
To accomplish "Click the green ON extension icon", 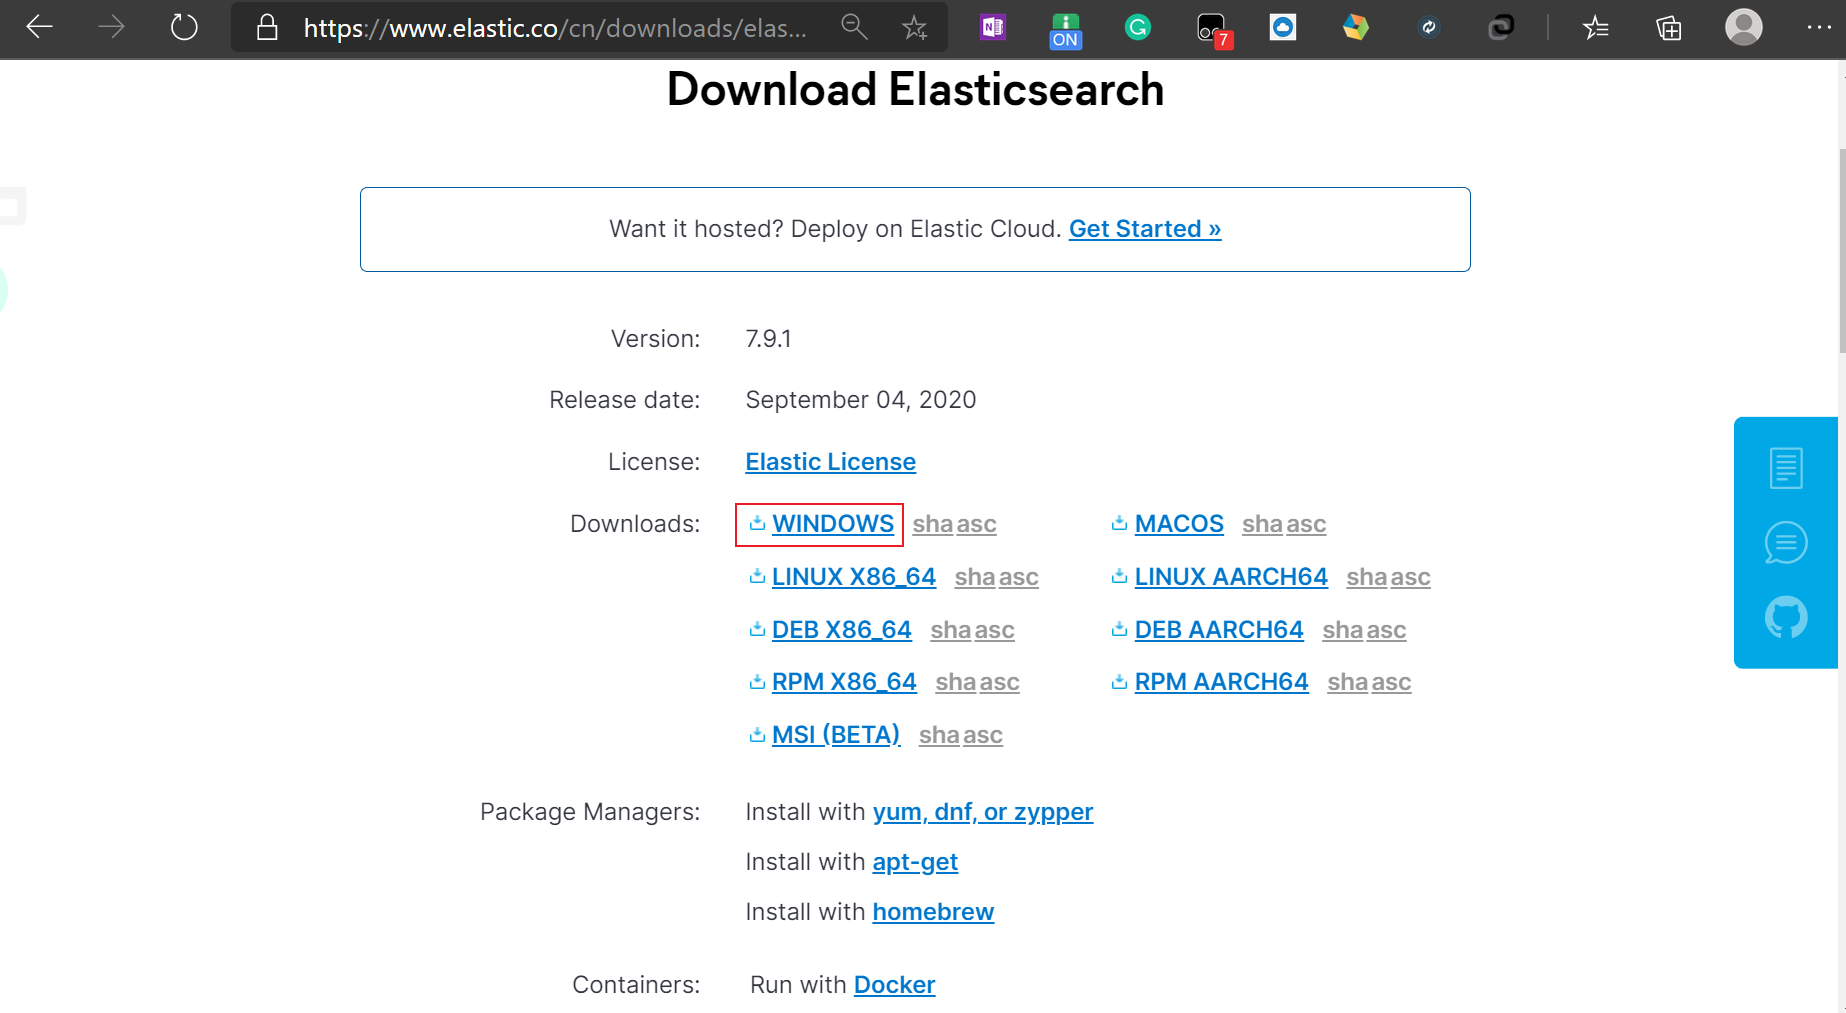I will [x=1065, y=30].
